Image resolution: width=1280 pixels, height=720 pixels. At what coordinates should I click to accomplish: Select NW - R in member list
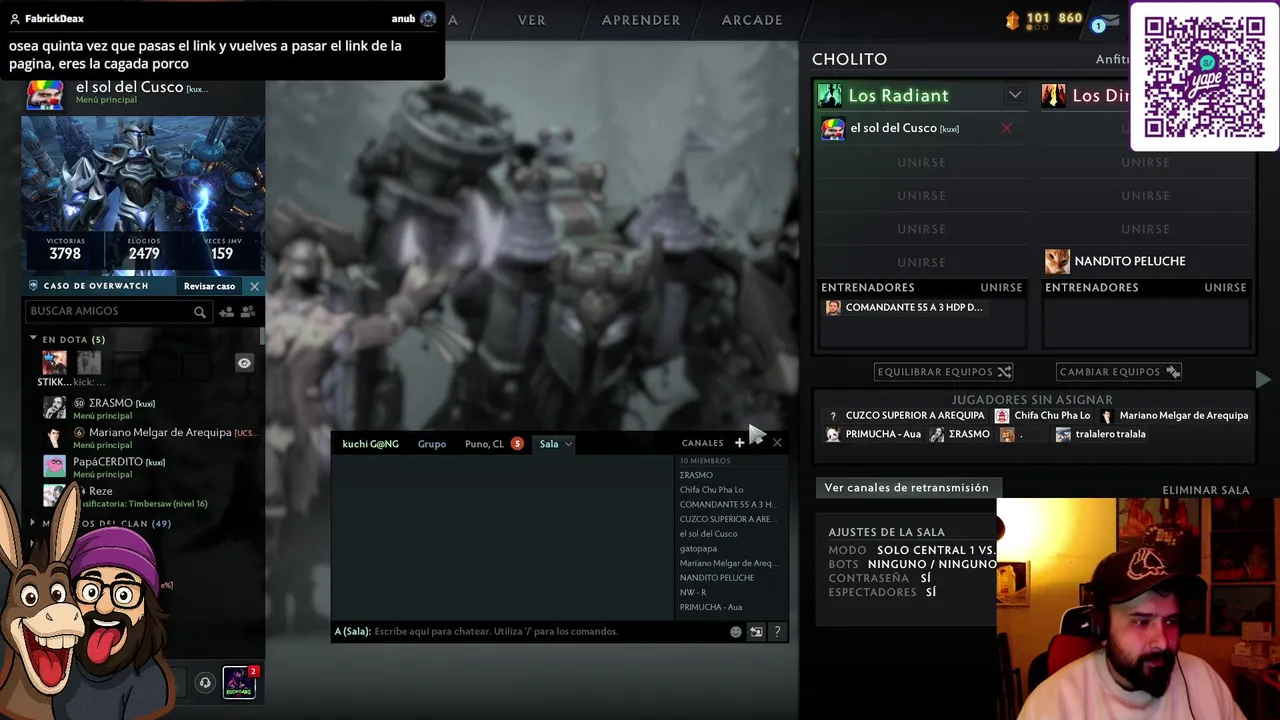[693, 592]
